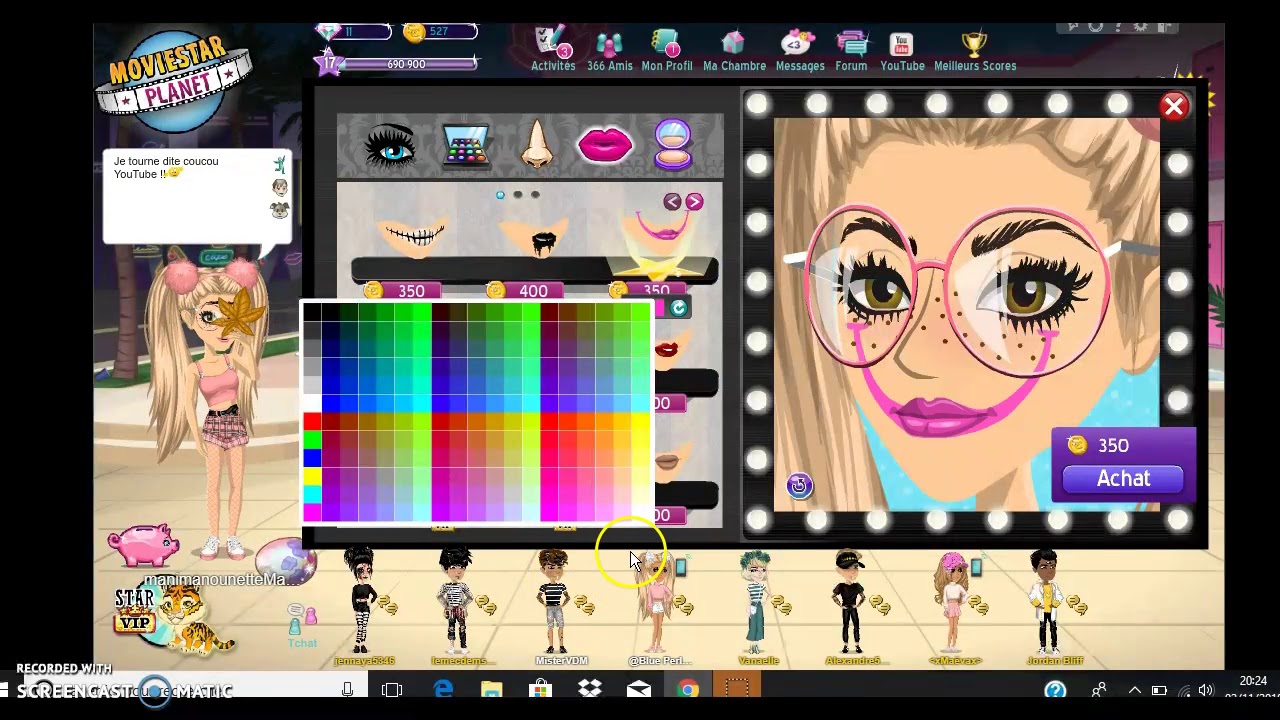Open Meilleurs Scores trophy

point(974,50)
